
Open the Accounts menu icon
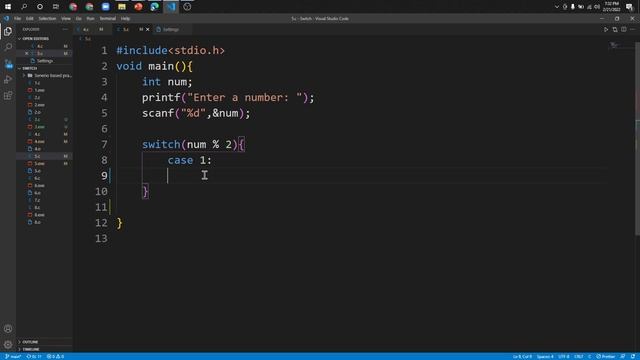(x=8, y=329)
